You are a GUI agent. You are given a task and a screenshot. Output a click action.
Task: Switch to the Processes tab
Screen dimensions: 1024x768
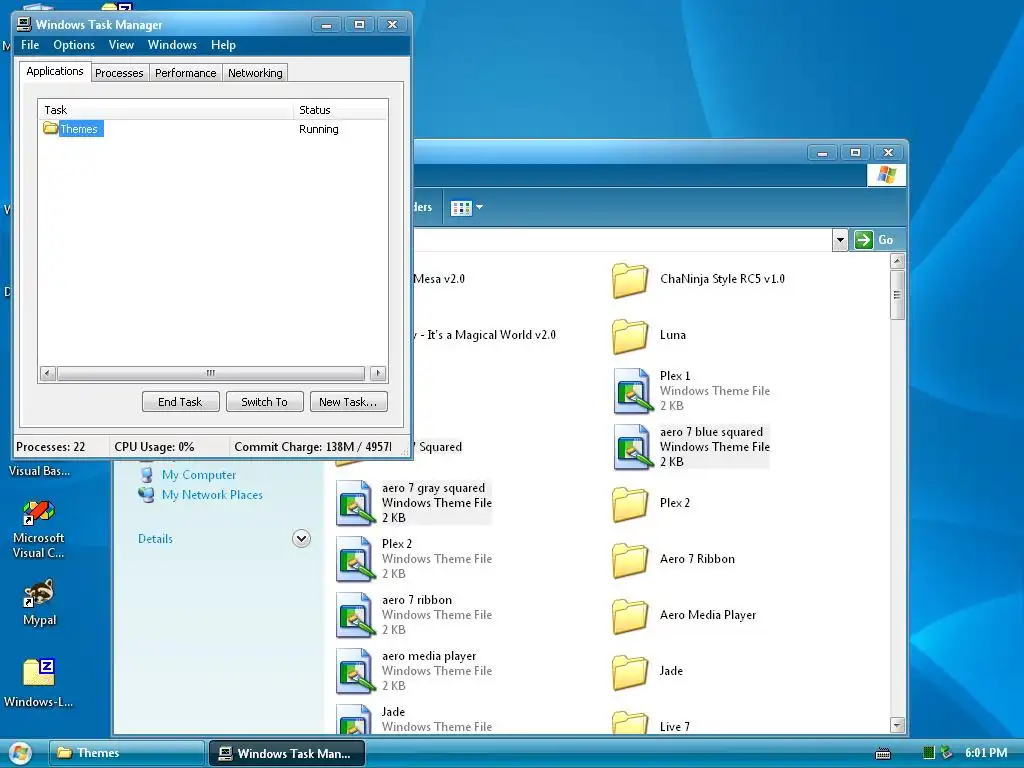click(x=119, y=73)
